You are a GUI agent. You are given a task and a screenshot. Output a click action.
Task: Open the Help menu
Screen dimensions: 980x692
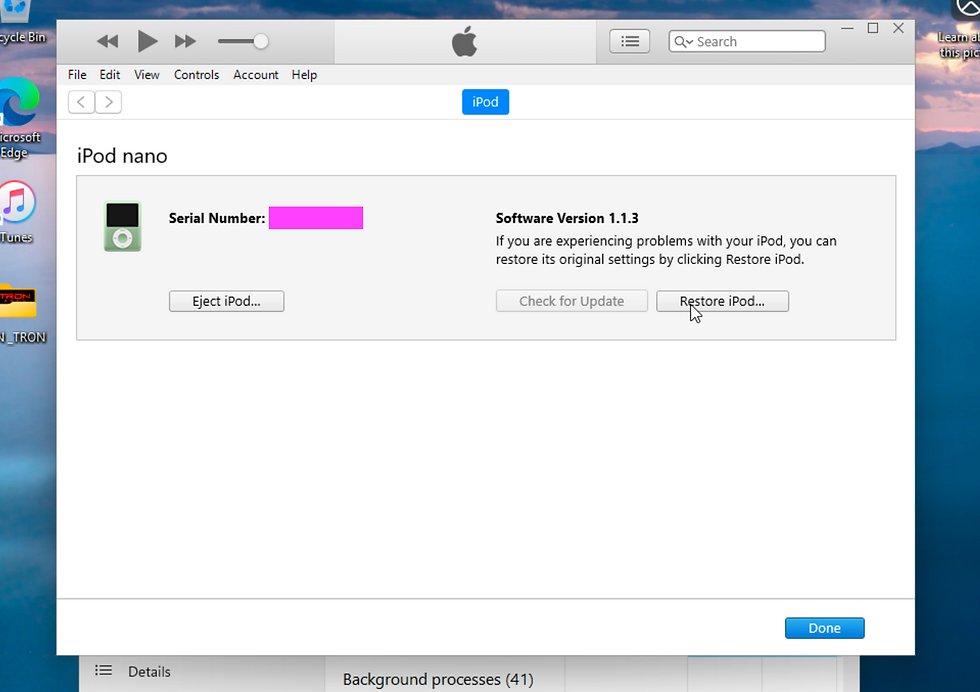[x=304, y=74]
